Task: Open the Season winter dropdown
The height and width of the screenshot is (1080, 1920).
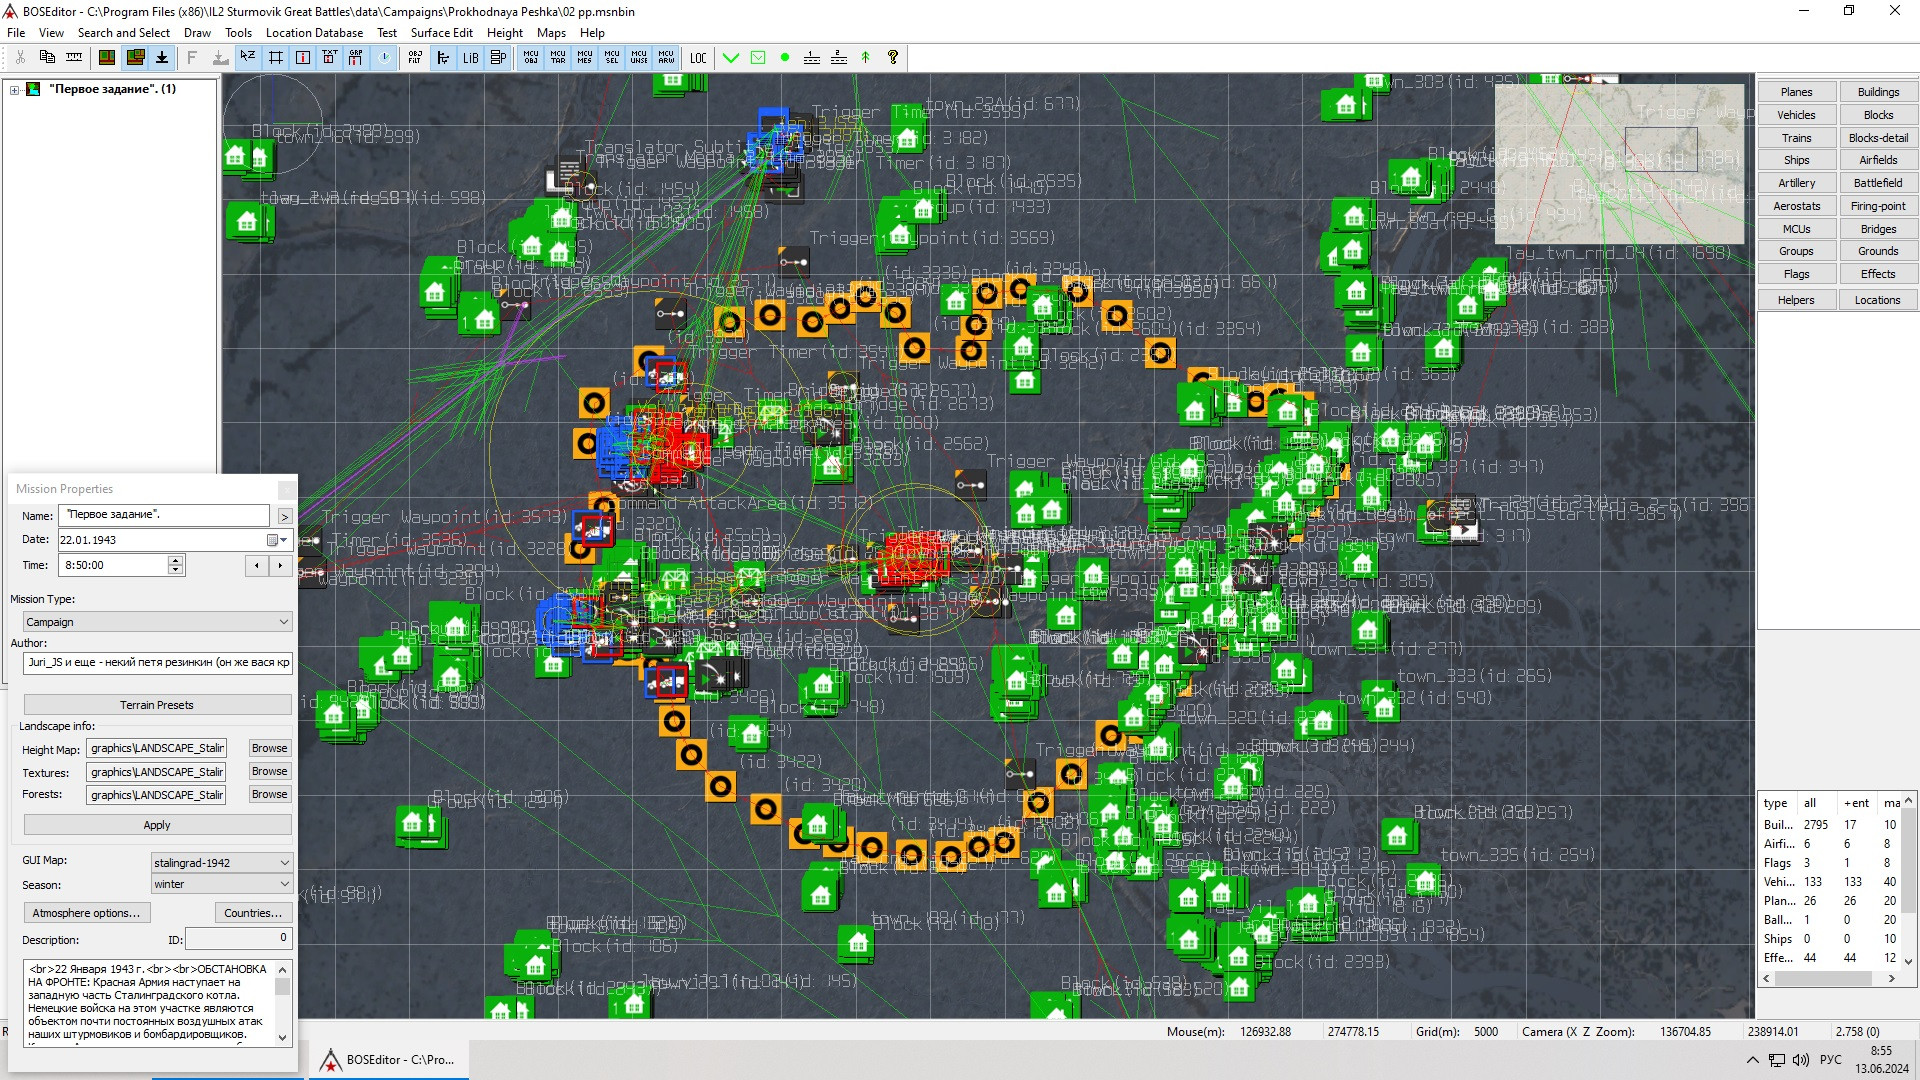Action: click(221, 885)
